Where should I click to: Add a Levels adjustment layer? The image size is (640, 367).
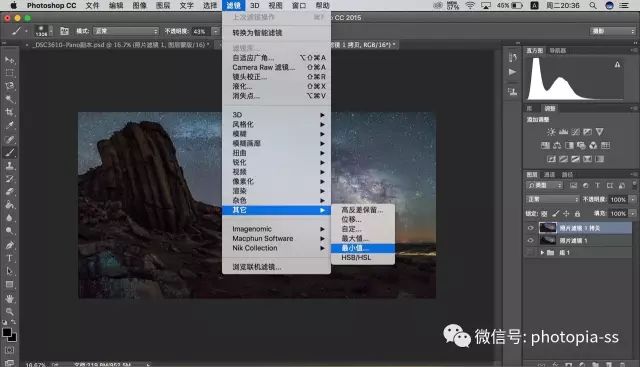564,132
